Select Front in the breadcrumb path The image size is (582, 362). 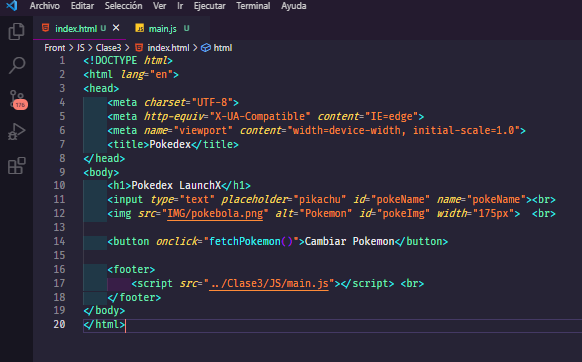click(x=55, y=48)
